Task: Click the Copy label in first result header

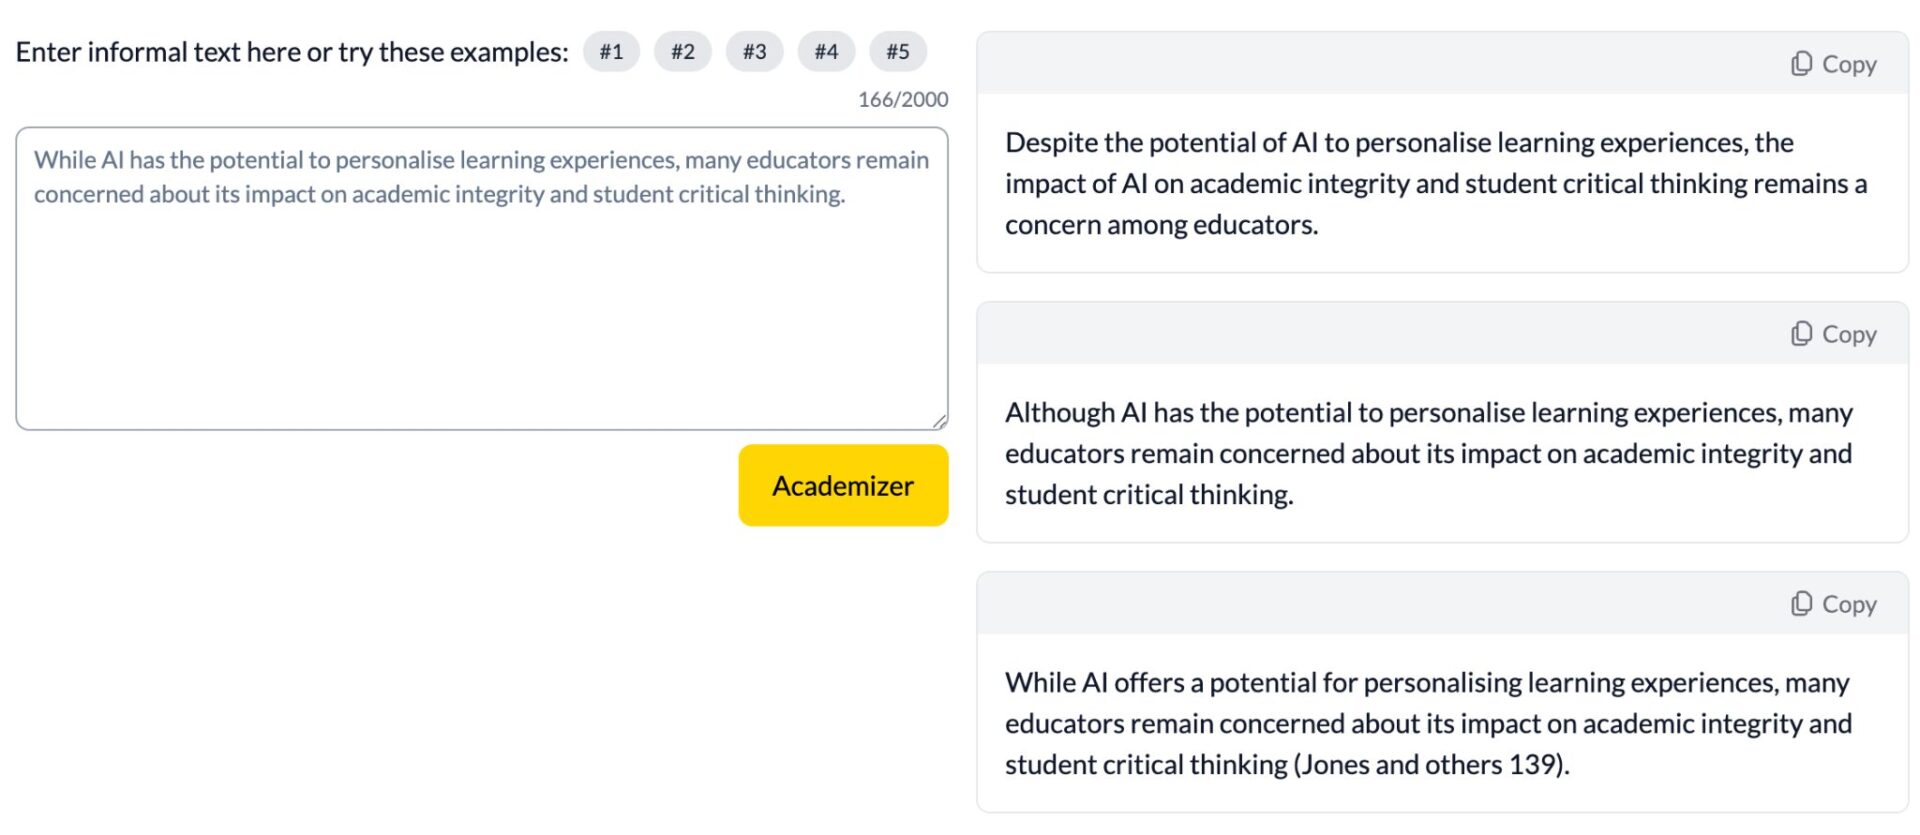Action: pos(1849,64)
